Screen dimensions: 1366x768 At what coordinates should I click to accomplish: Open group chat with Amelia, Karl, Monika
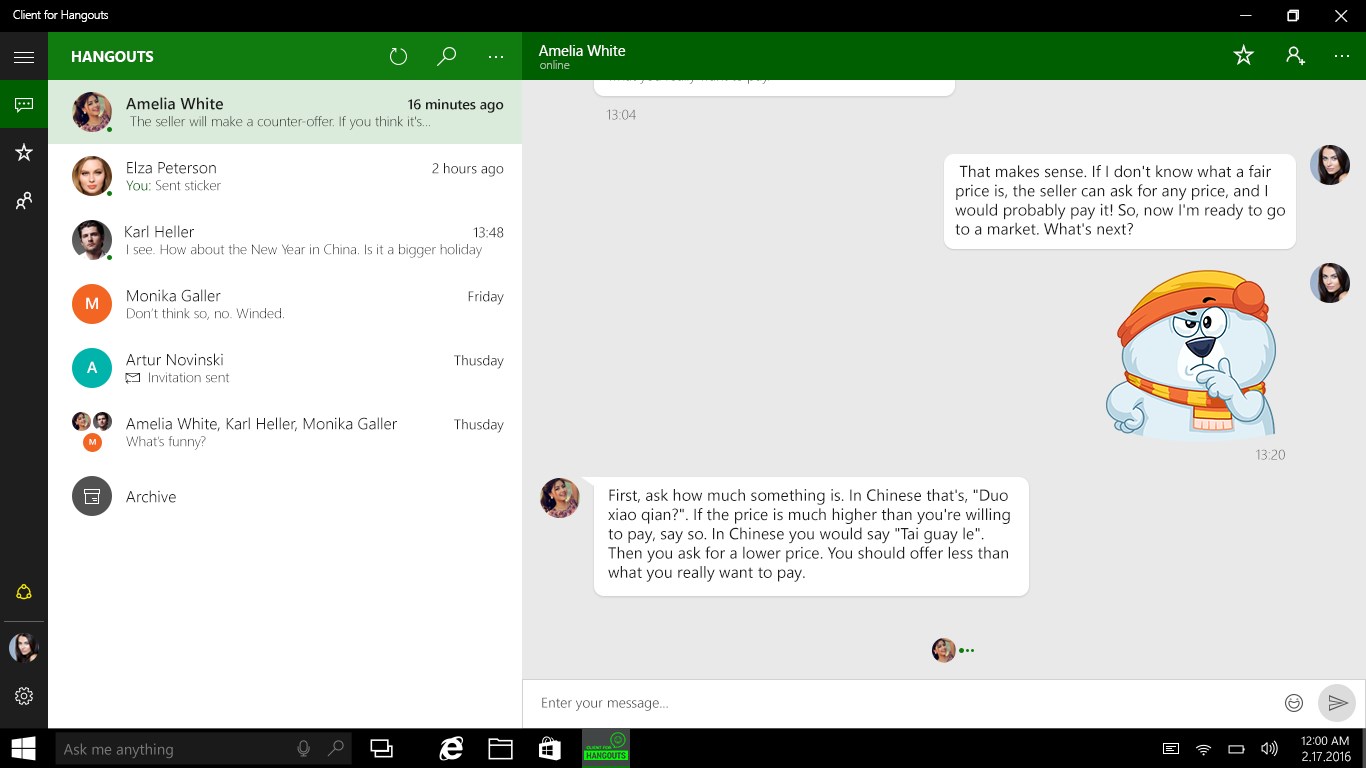point(285,432)
